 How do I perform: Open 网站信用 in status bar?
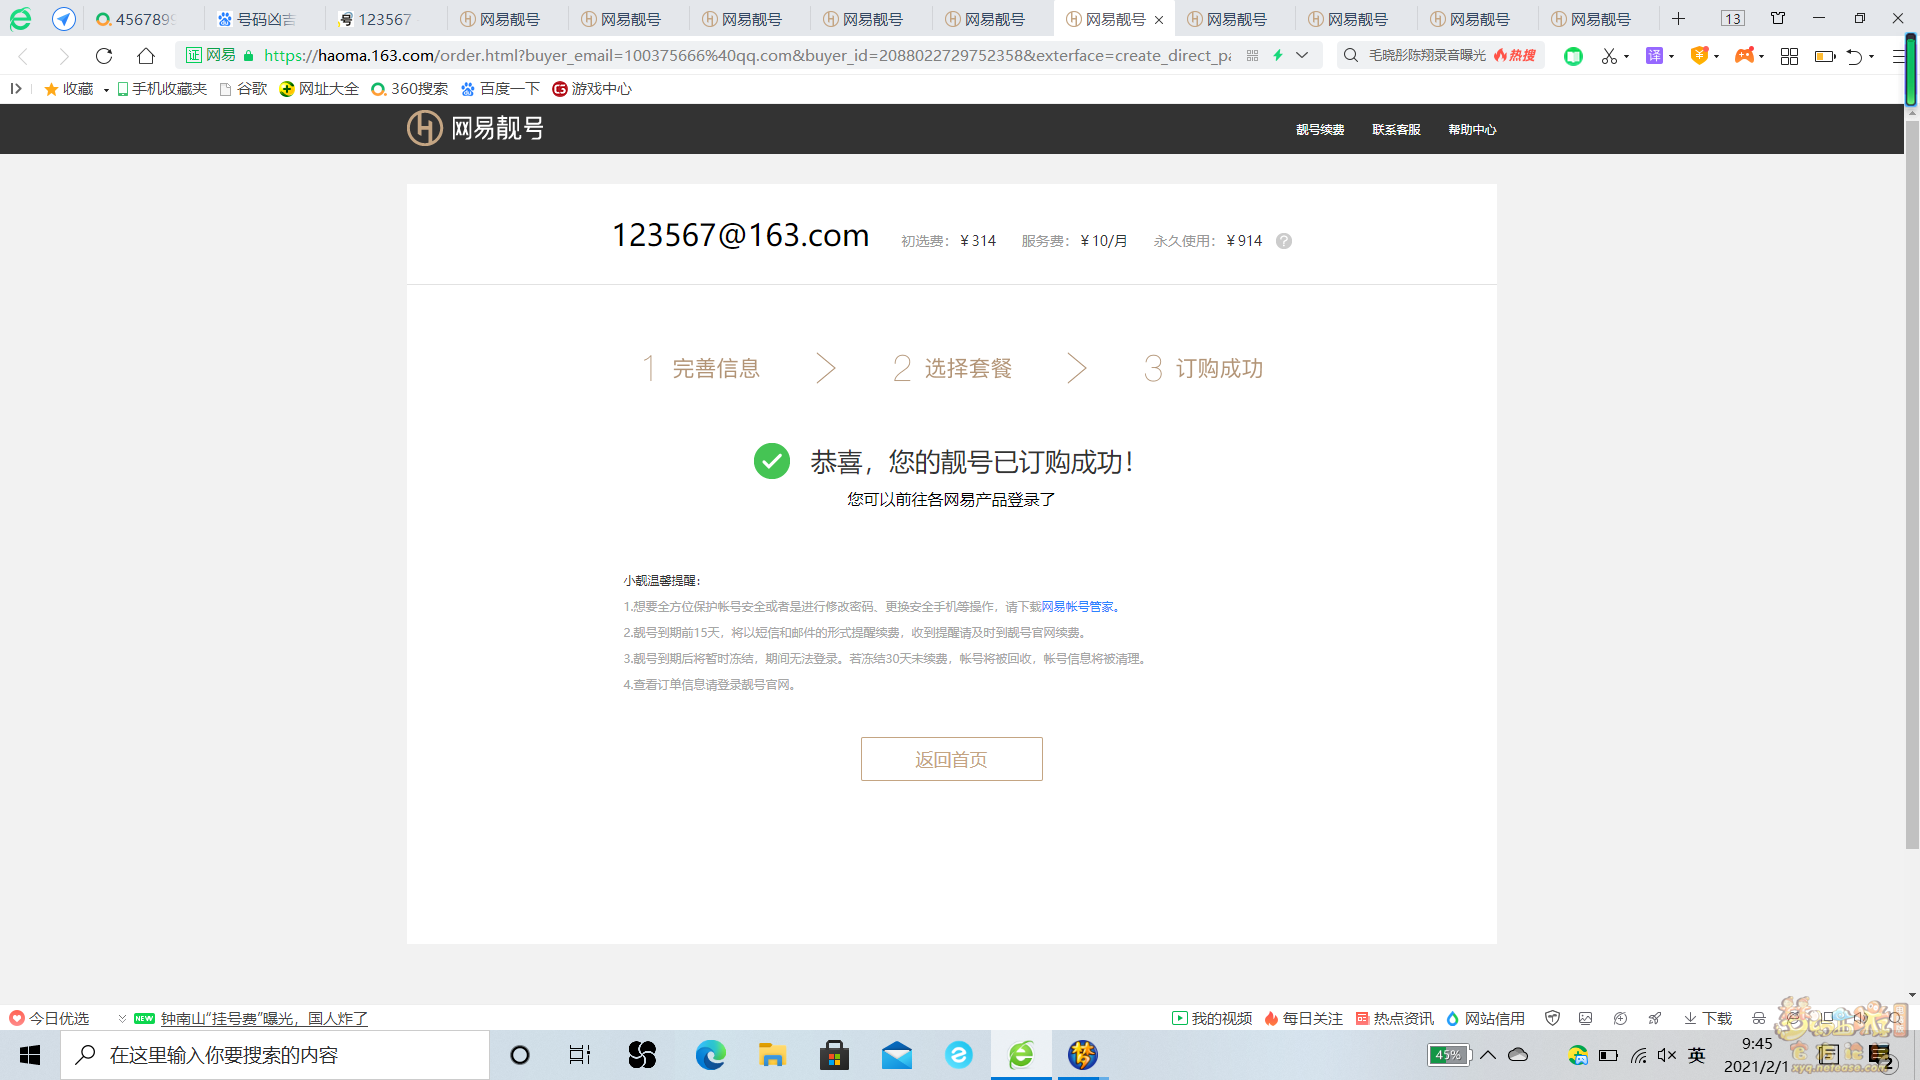click(1485, 1018)
